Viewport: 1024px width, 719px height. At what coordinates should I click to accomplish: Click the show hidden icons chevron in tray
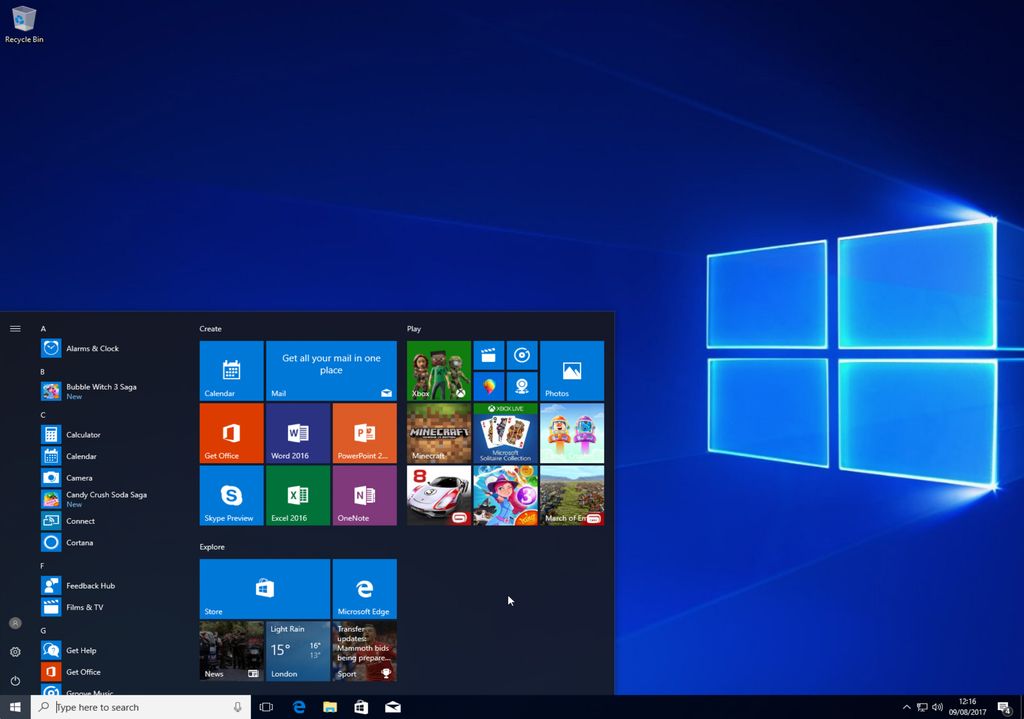tap(907, 707)
